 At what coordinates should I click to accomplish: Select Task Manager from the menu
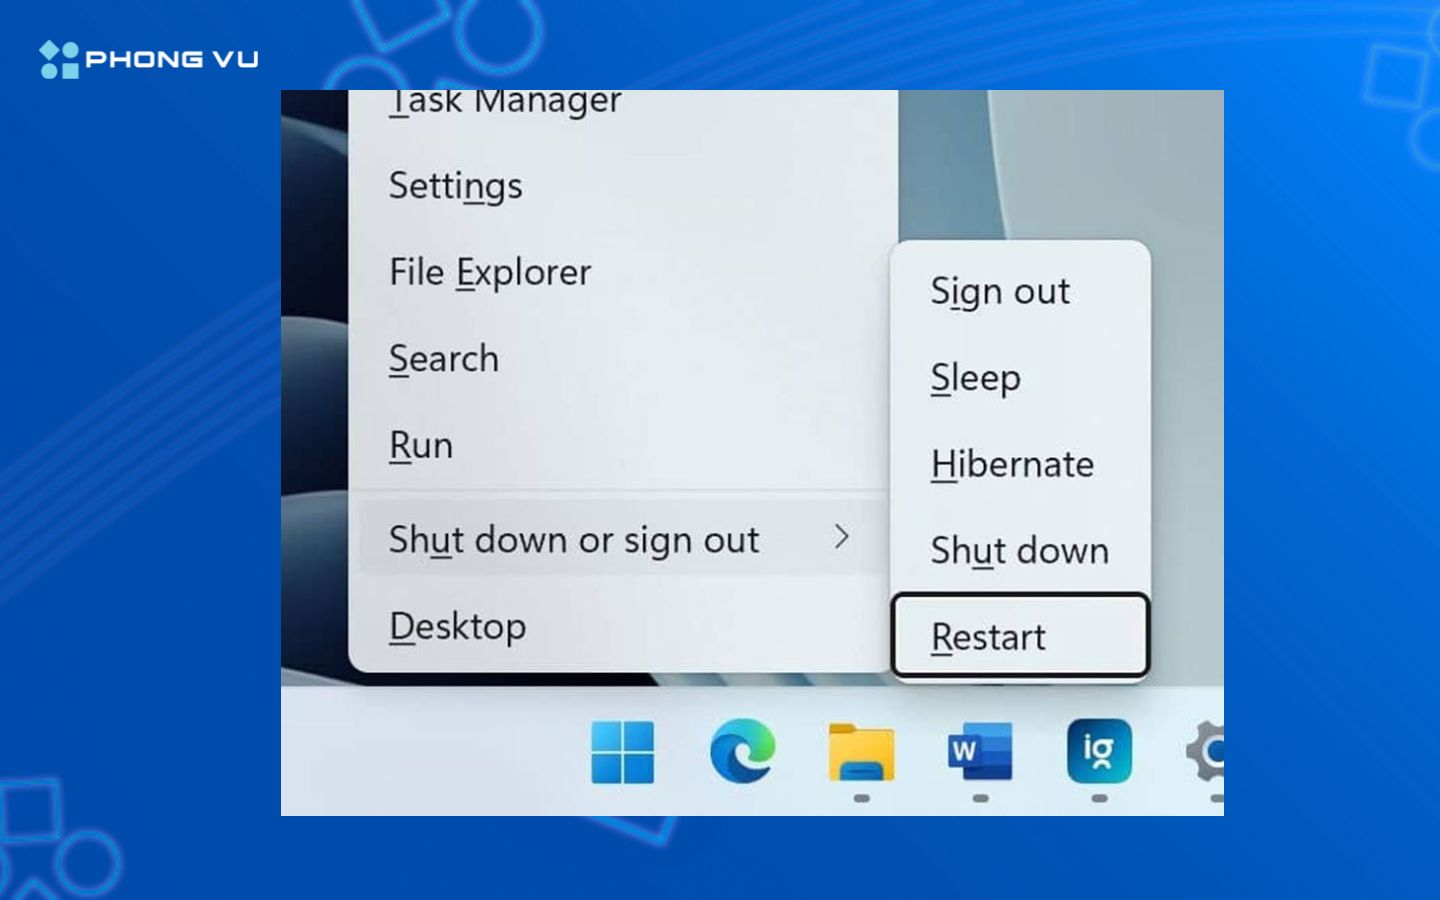pos(505,101)
